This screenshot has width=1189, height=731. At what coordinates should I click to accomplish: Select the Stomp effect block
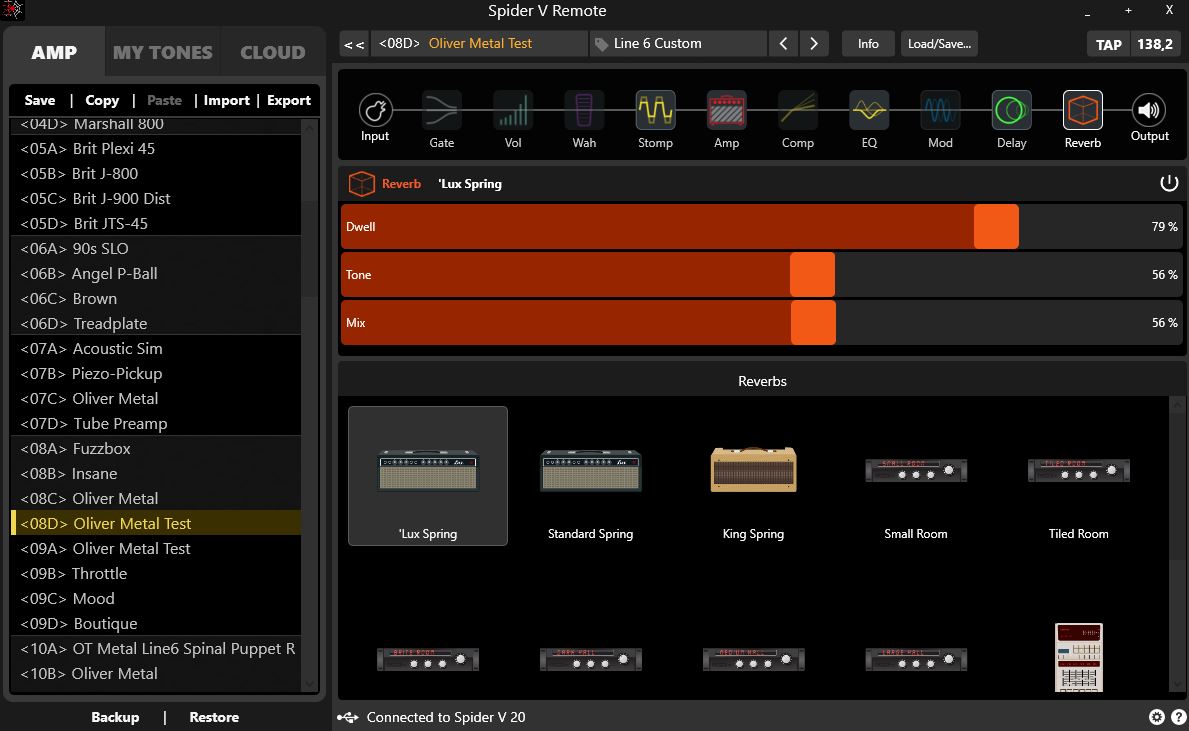pyautogui.click(x=655, y=119)
